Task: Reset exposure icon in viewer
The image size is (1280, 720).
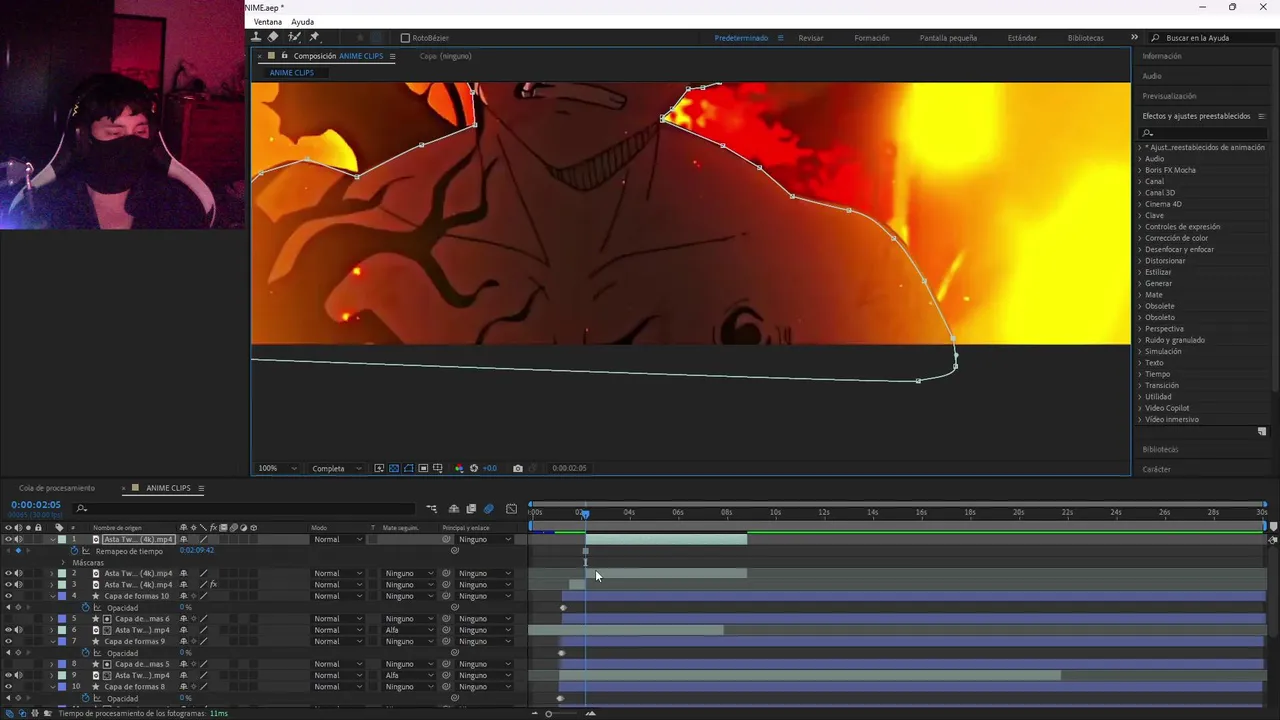Action: (x=474, y=468)
